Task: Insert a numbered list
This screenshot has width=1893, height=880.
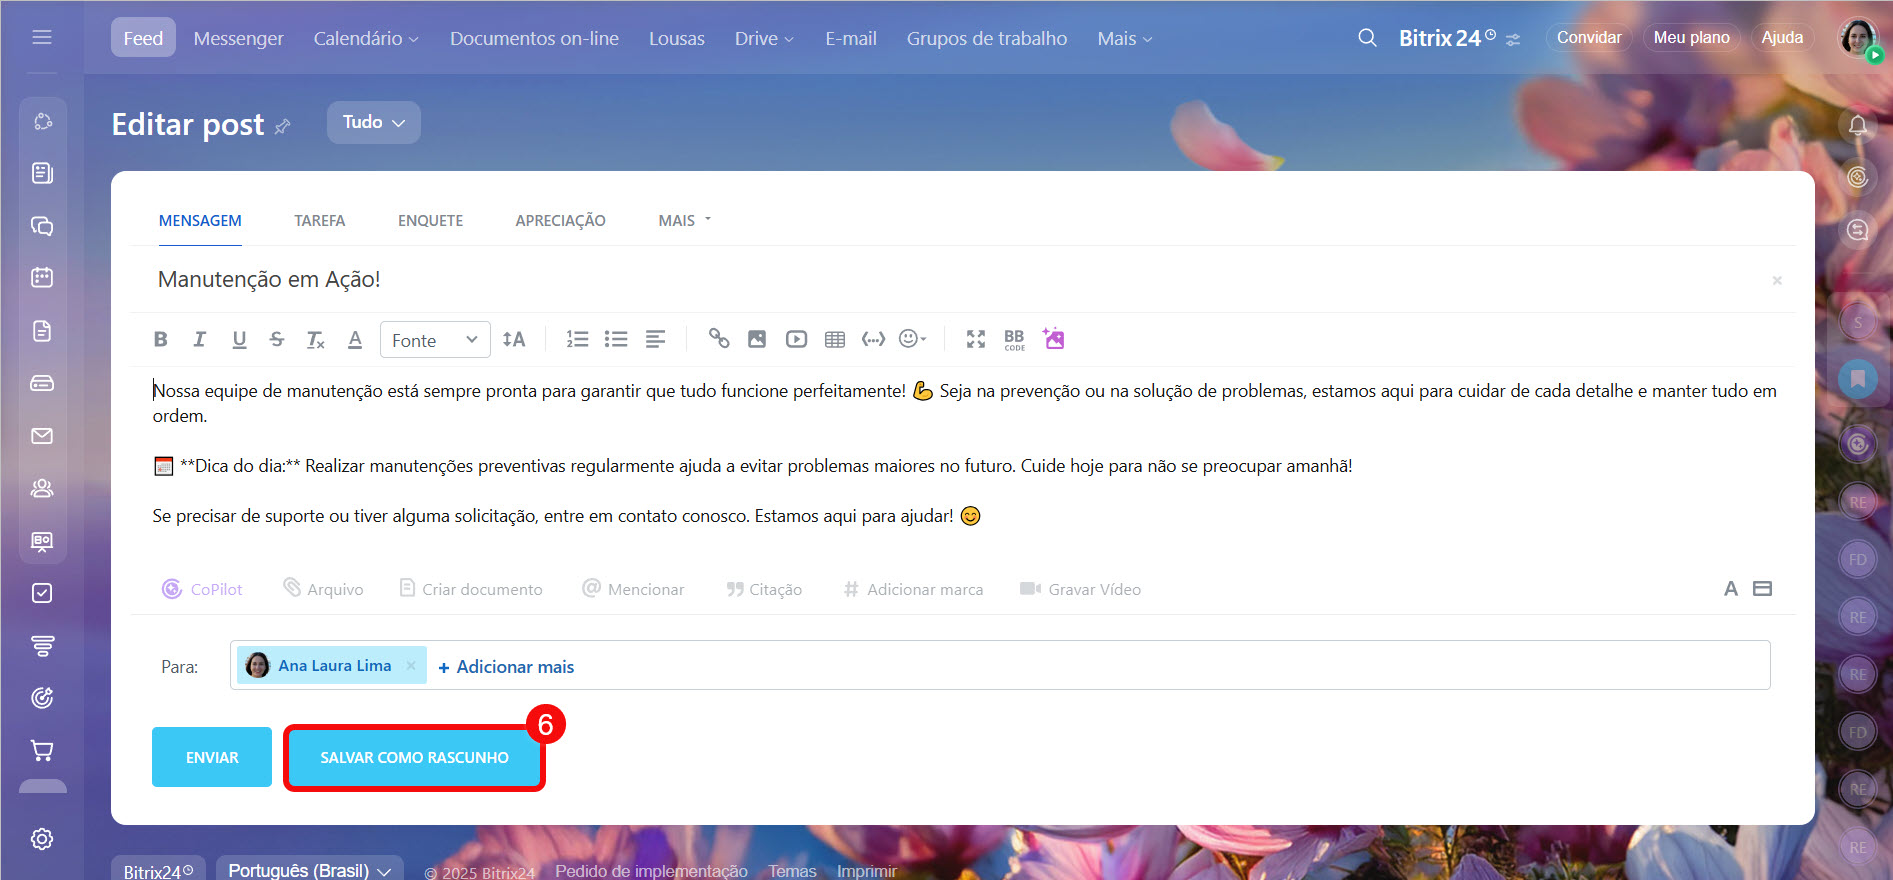Action: 577,340
